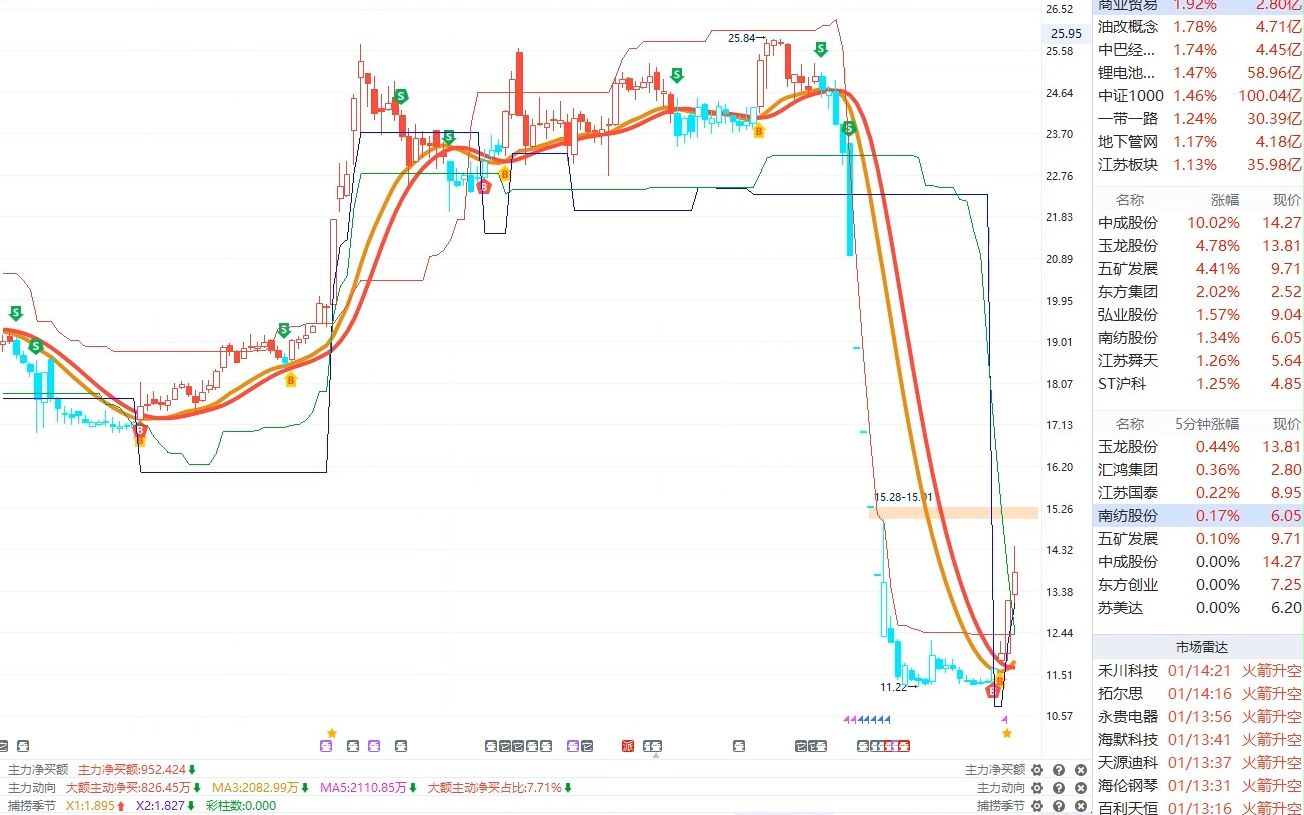Show help for 主力动向 indicator
The width and height of the screenshot is (1304, 815).
click(1058, 788)
